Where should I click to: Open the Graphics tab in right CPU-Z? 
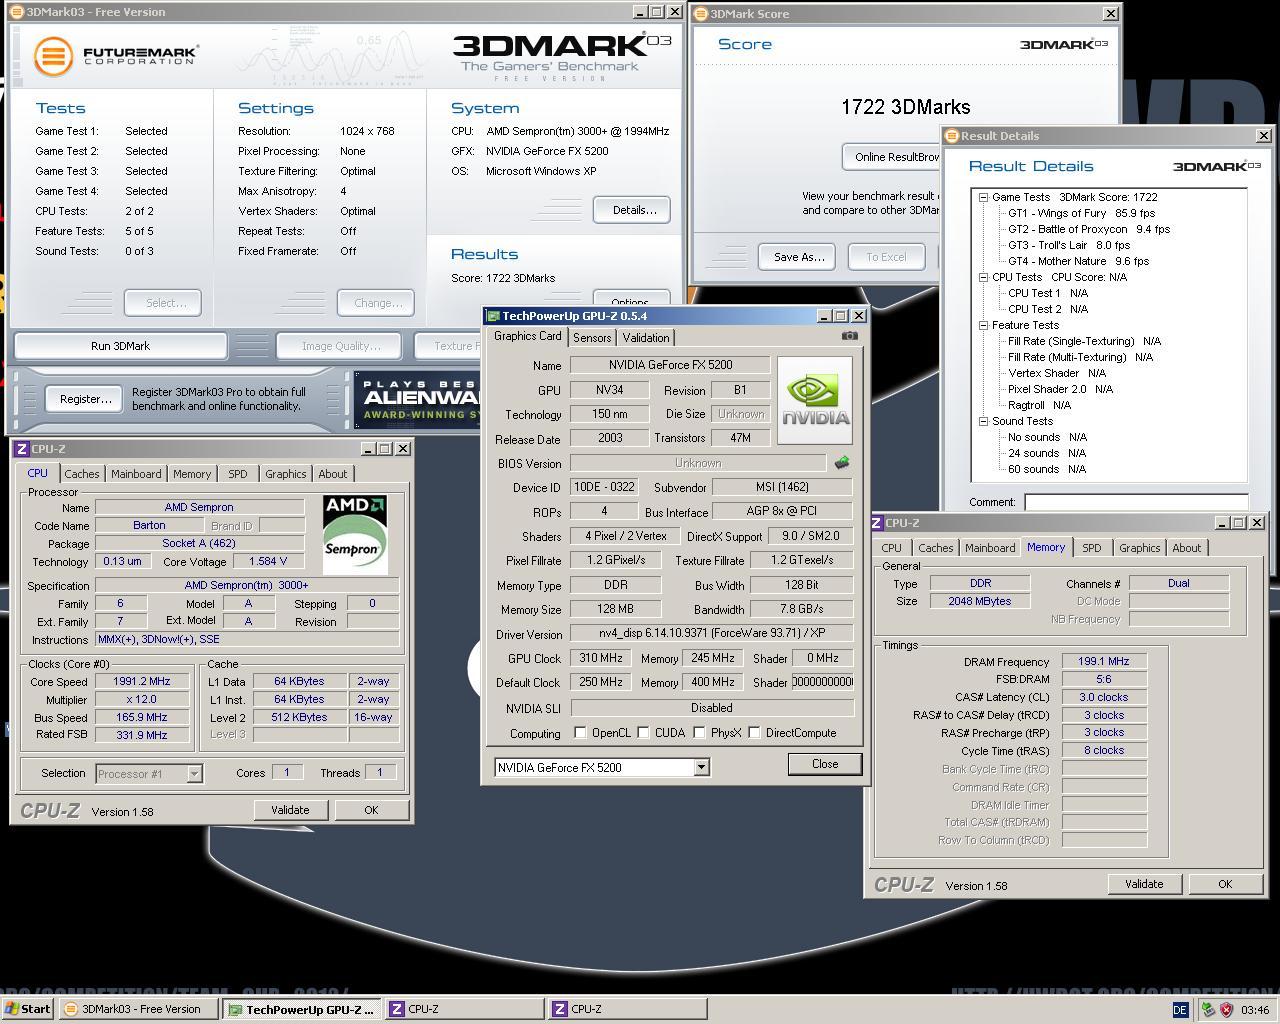click(1139, 548)
